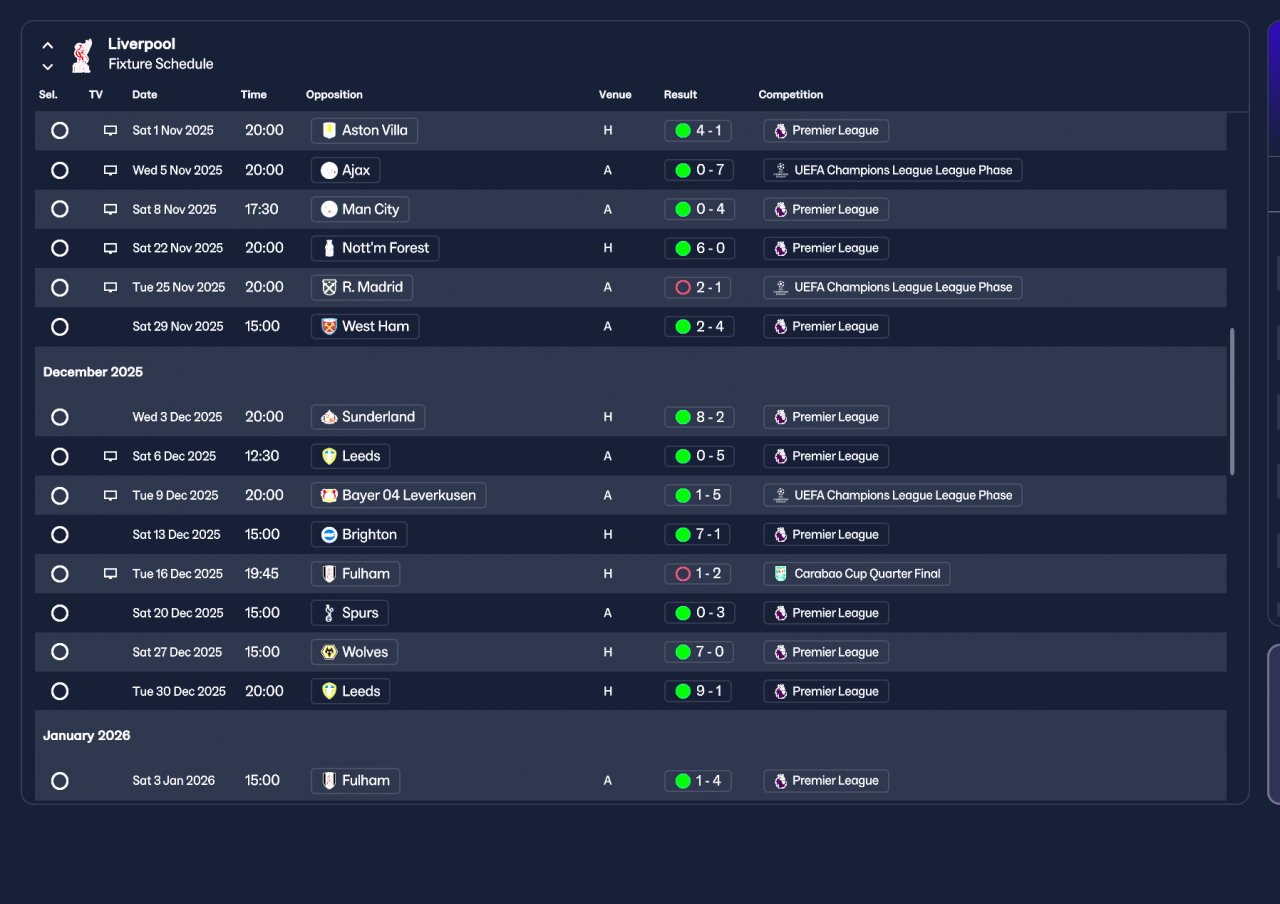Open the Aston Villa opposition button
1280x904 pixels.
pyautogui.click(x=365, y=131)
